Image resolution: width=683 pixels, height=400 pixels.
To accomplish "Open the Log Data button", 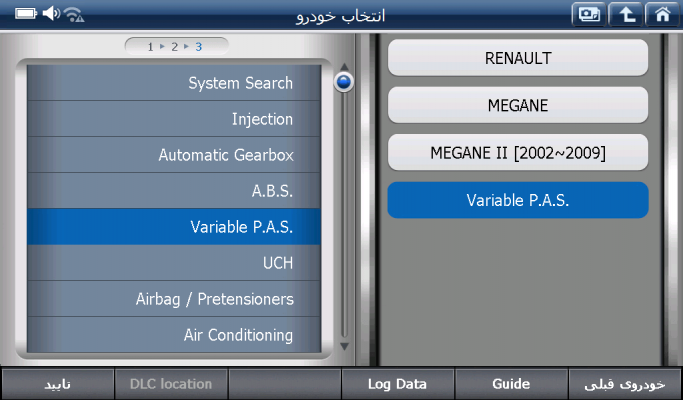I will [x=397, y=384].
